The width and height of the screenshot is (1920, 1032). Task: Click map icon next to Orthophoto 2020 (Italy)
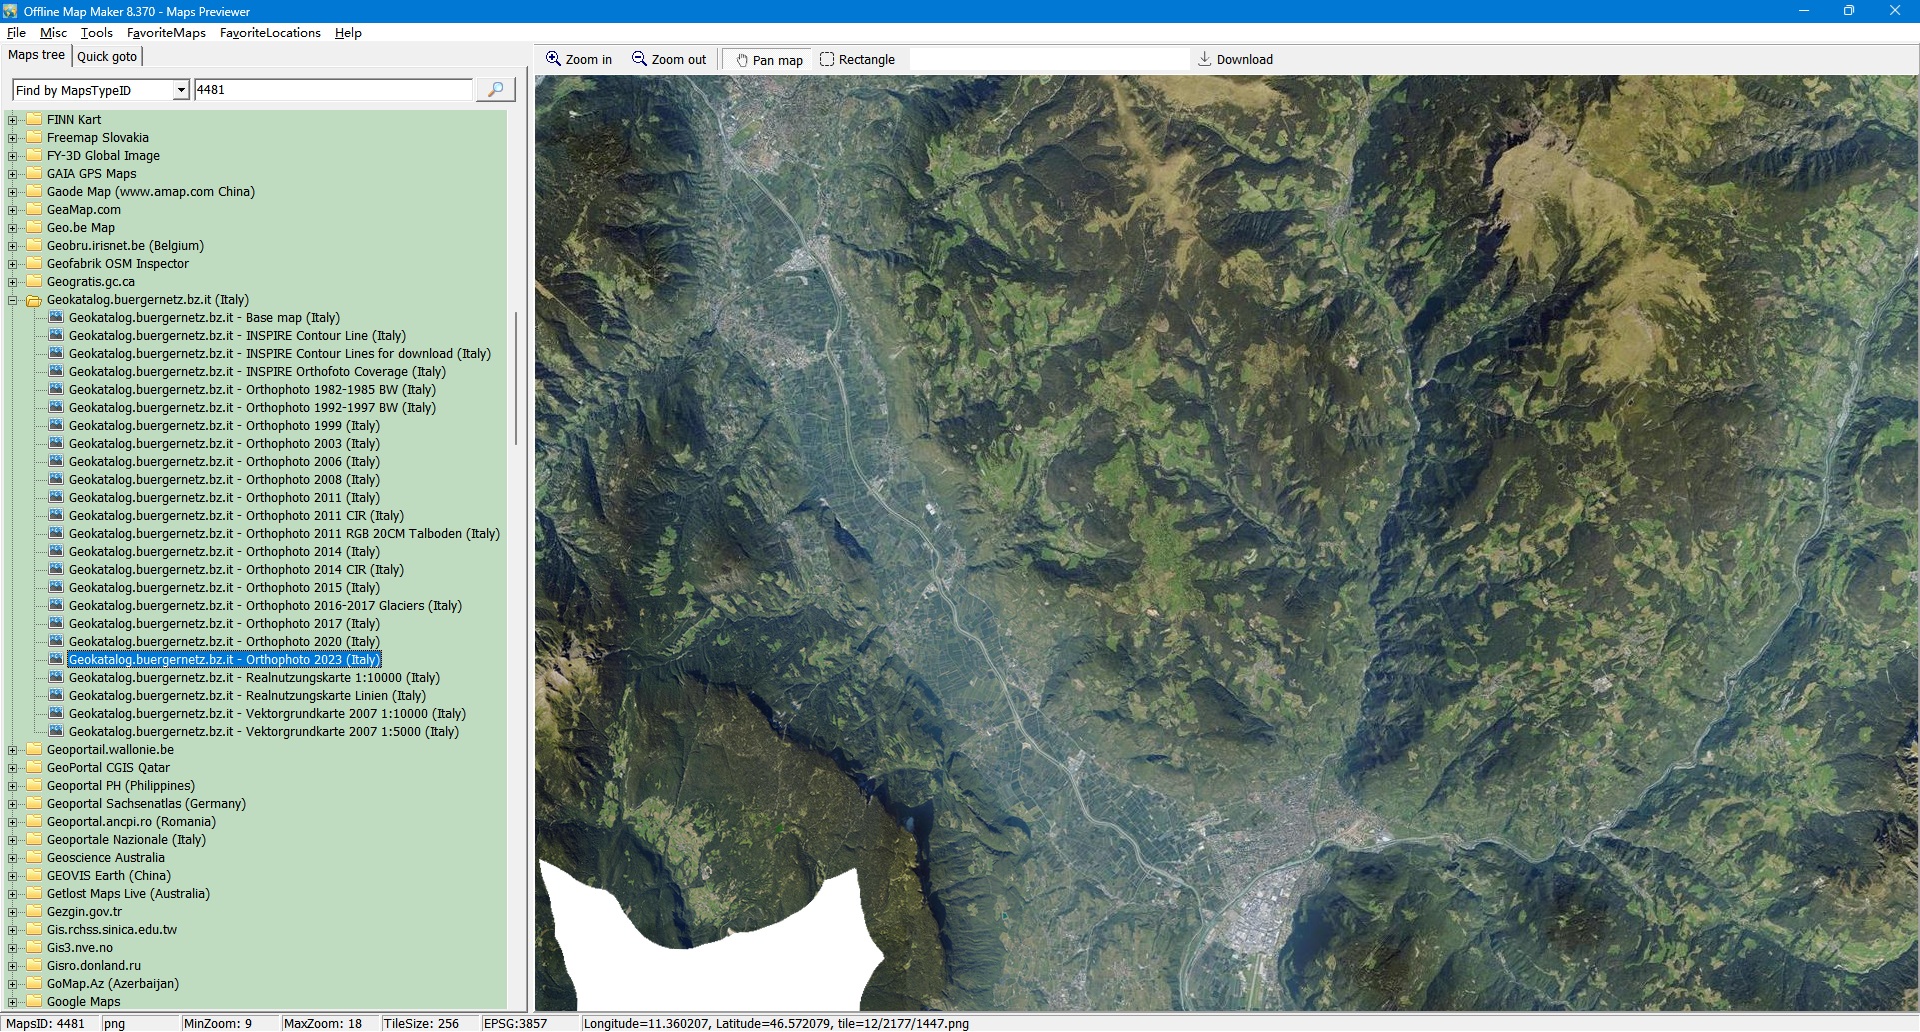pyautogui.click(x=56, y=642)
